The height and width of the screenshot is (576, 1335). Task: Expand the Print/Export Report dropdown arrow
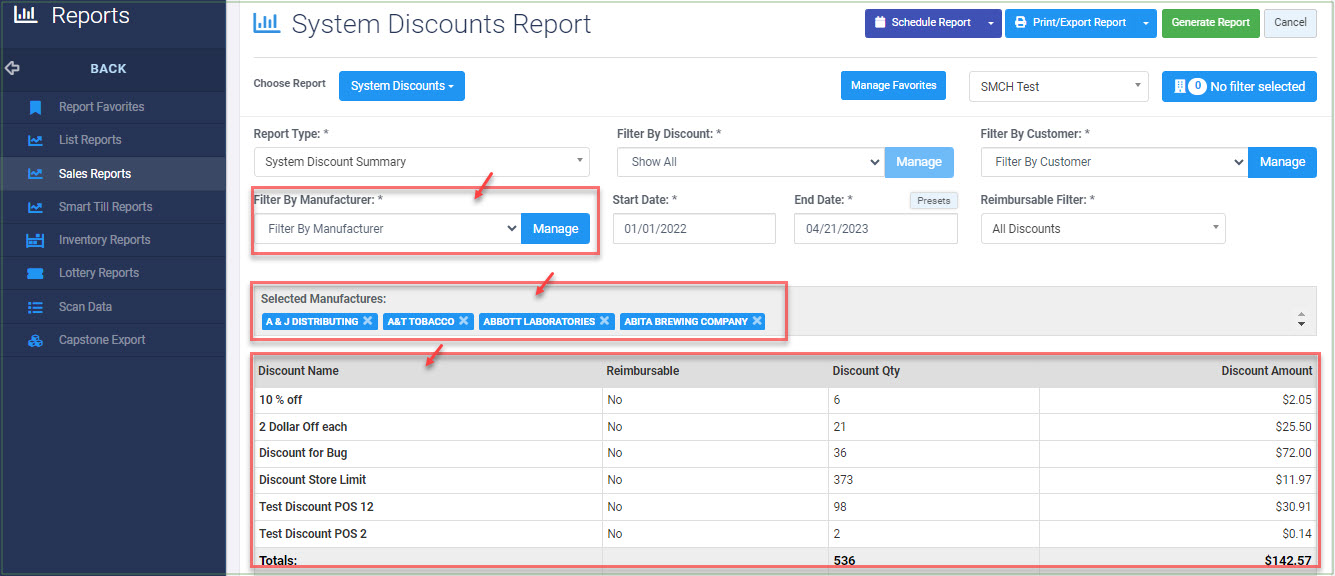tap(1146, 23)
